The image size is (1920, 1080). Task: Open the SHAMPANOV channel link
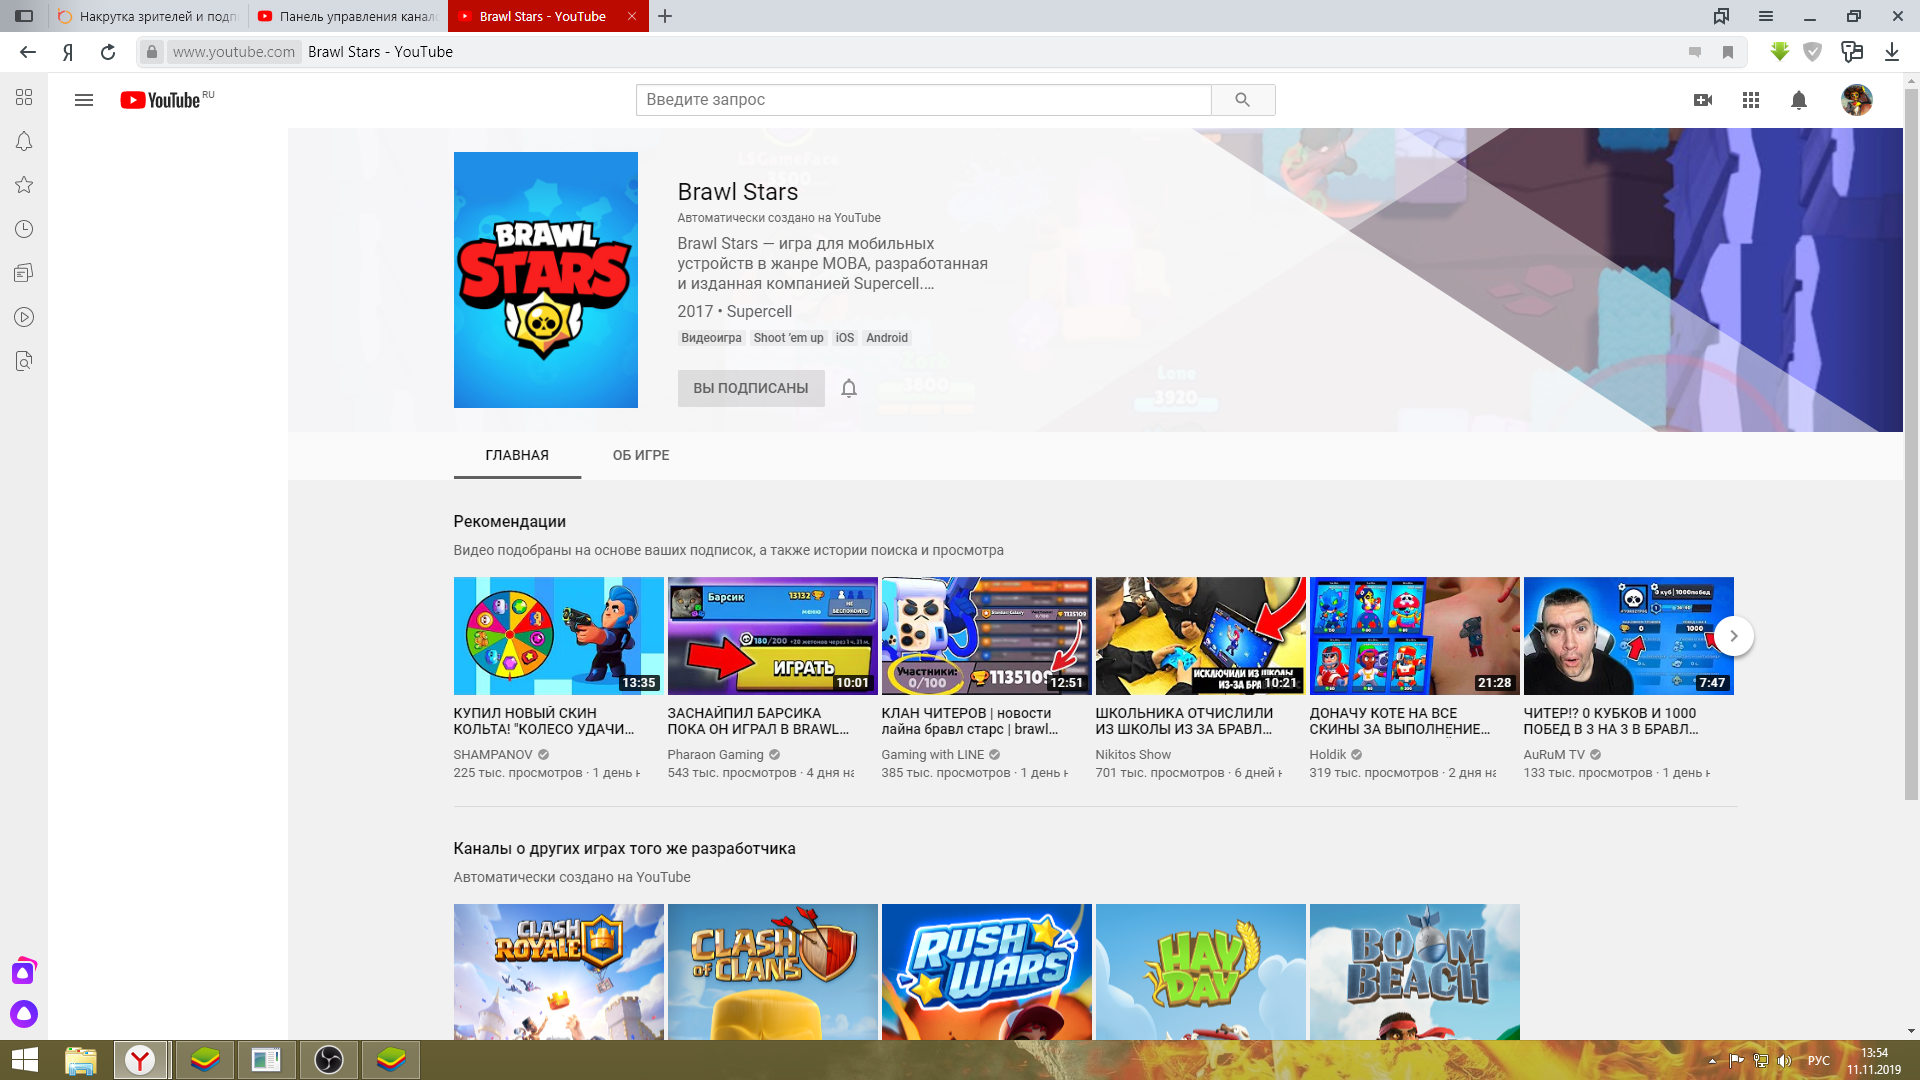[493, 755]
